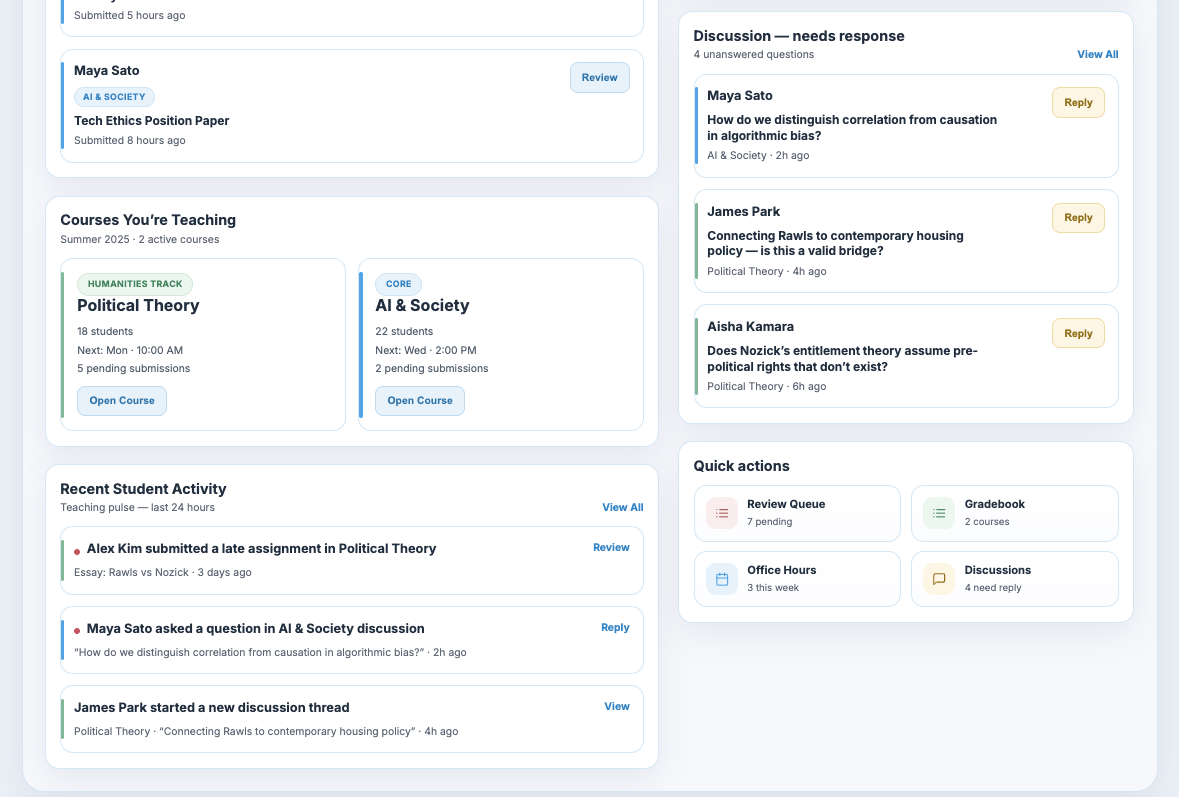Open the AI & Society course
This screenshot has width=1179, height=797.
420,400
